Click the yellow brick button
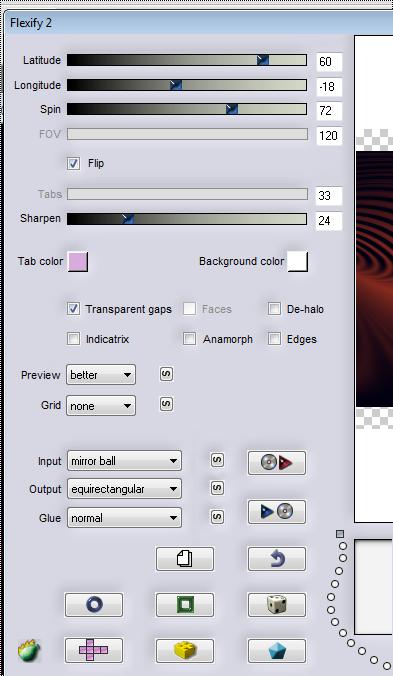Viewport: 393px width, 676px height. (185, 651)
